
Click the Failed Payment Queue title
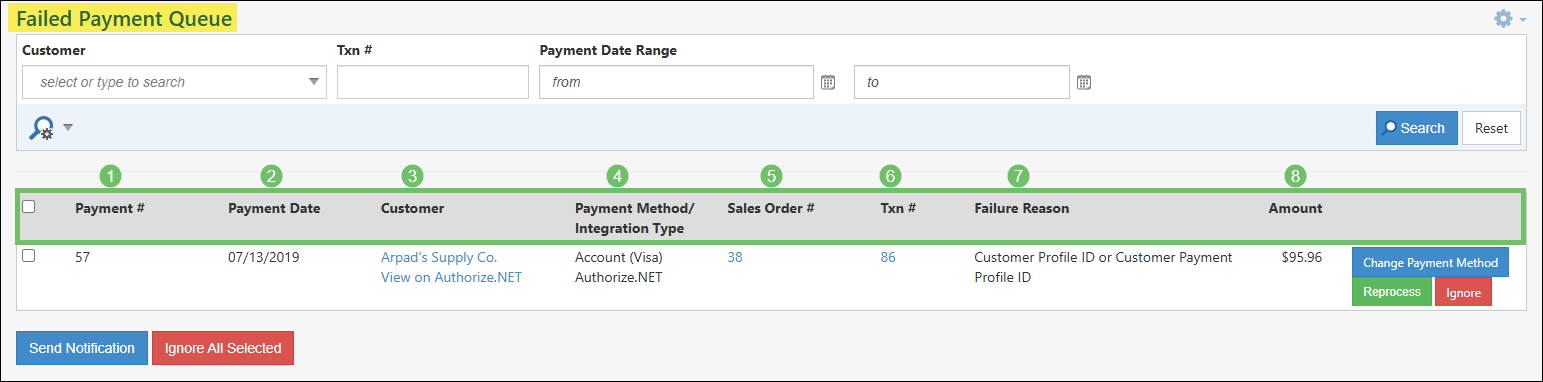coord(125,18)
